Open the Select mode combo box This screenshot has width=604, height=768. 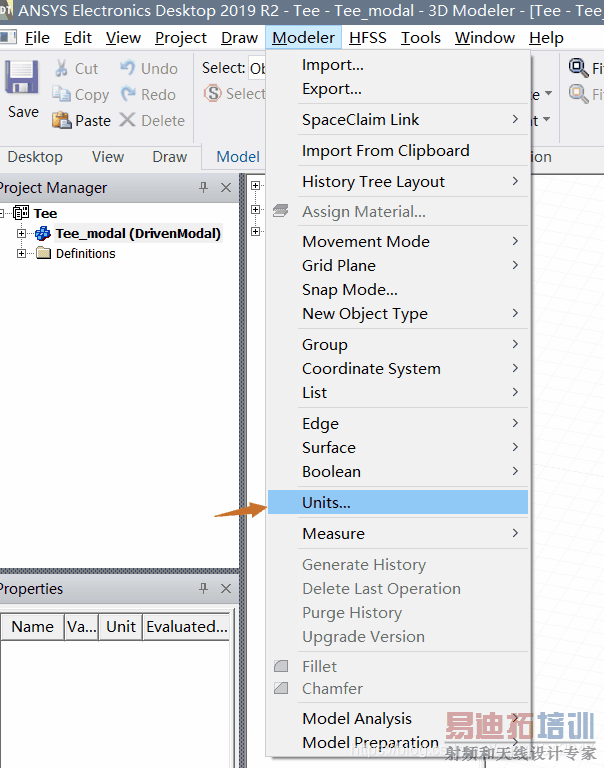click(x=257, y=68)
